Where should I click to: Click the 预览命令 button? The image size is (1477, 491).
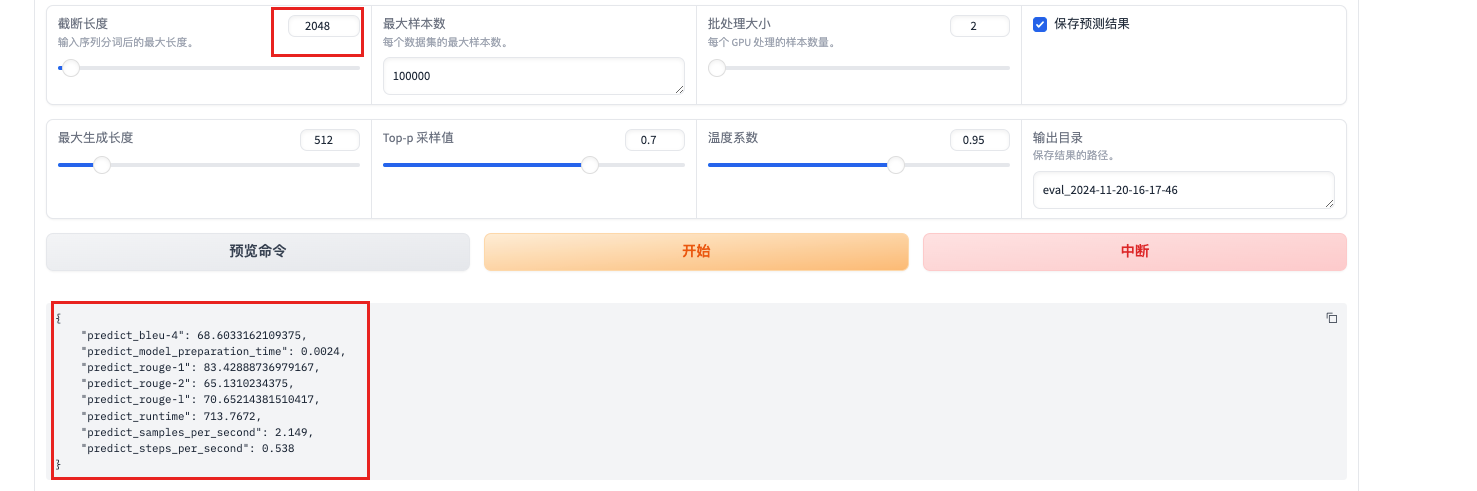point(258,252)
